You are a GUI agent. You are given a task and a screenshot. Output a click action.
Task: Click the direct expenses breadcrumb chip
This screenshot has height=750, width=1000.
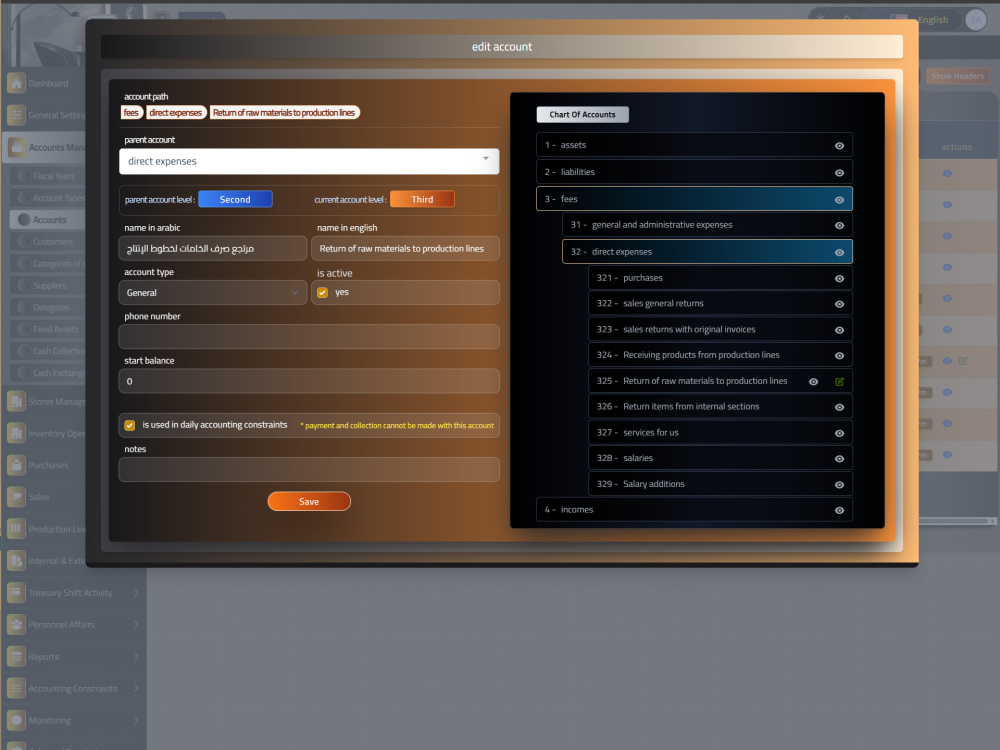176,113
